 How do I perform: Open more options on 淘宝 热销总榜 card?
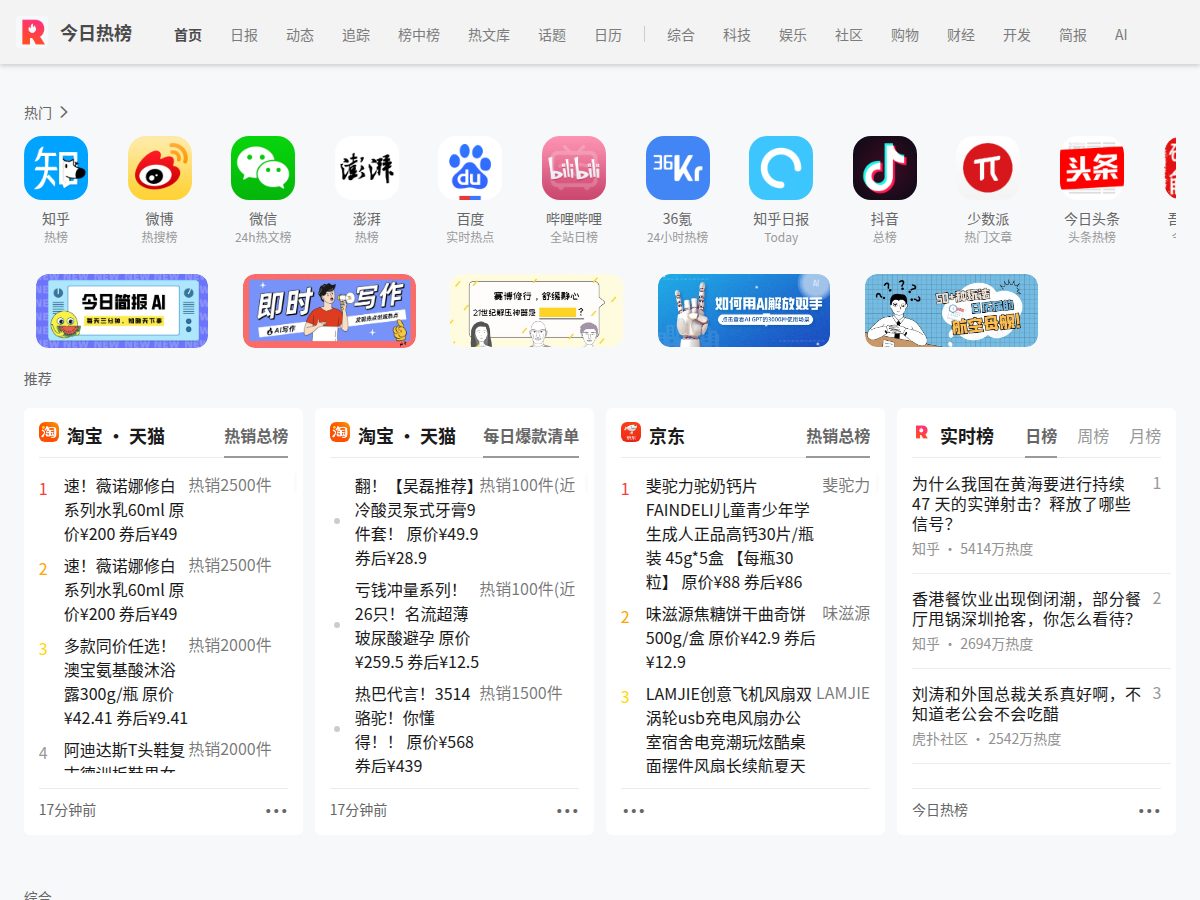point(276,811)
